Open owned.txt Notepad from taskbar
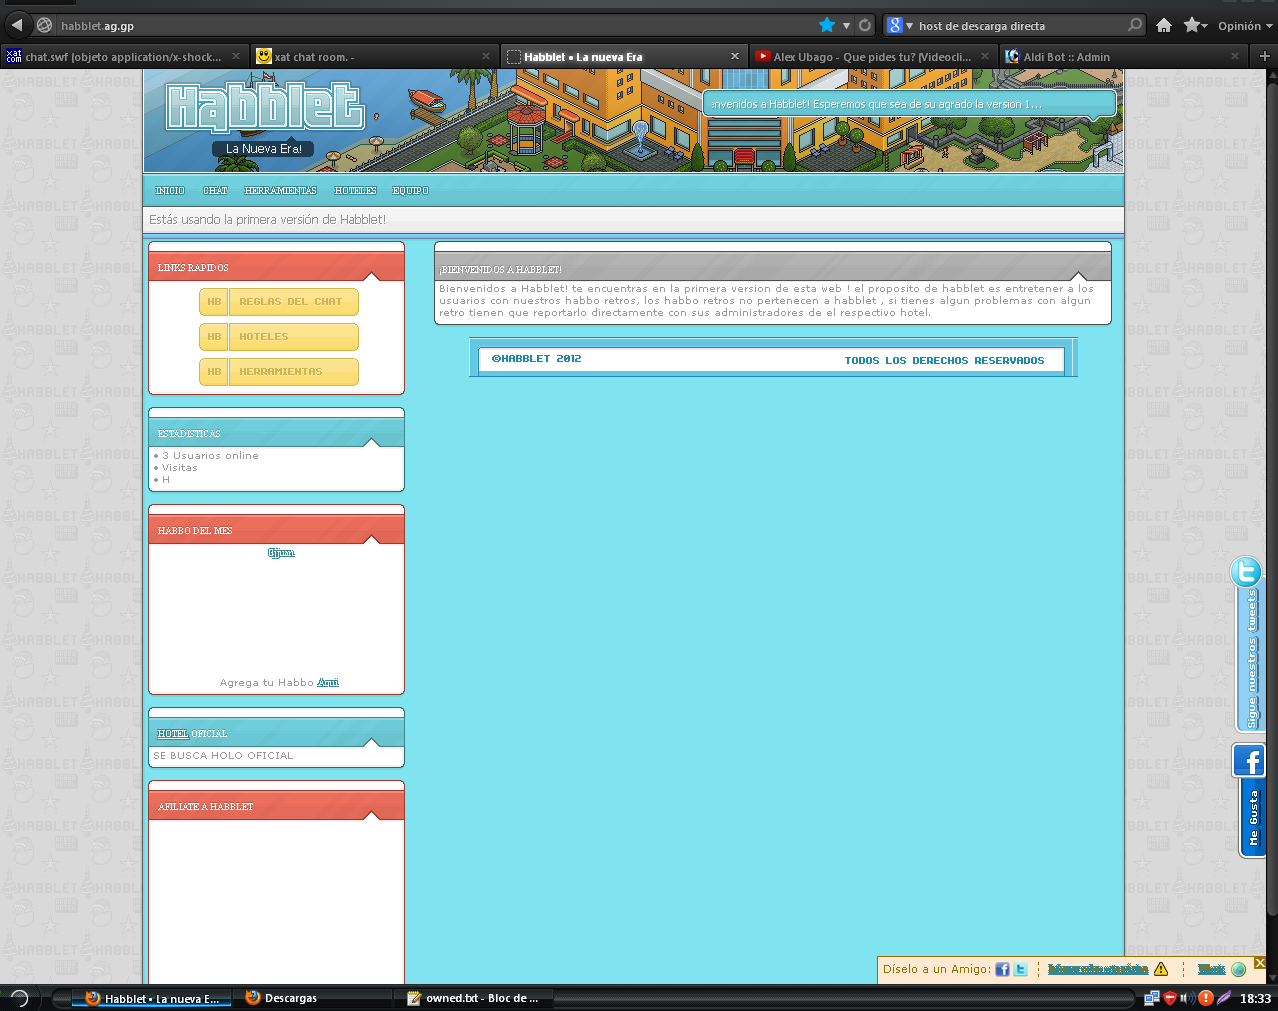 tap(472, 998)
